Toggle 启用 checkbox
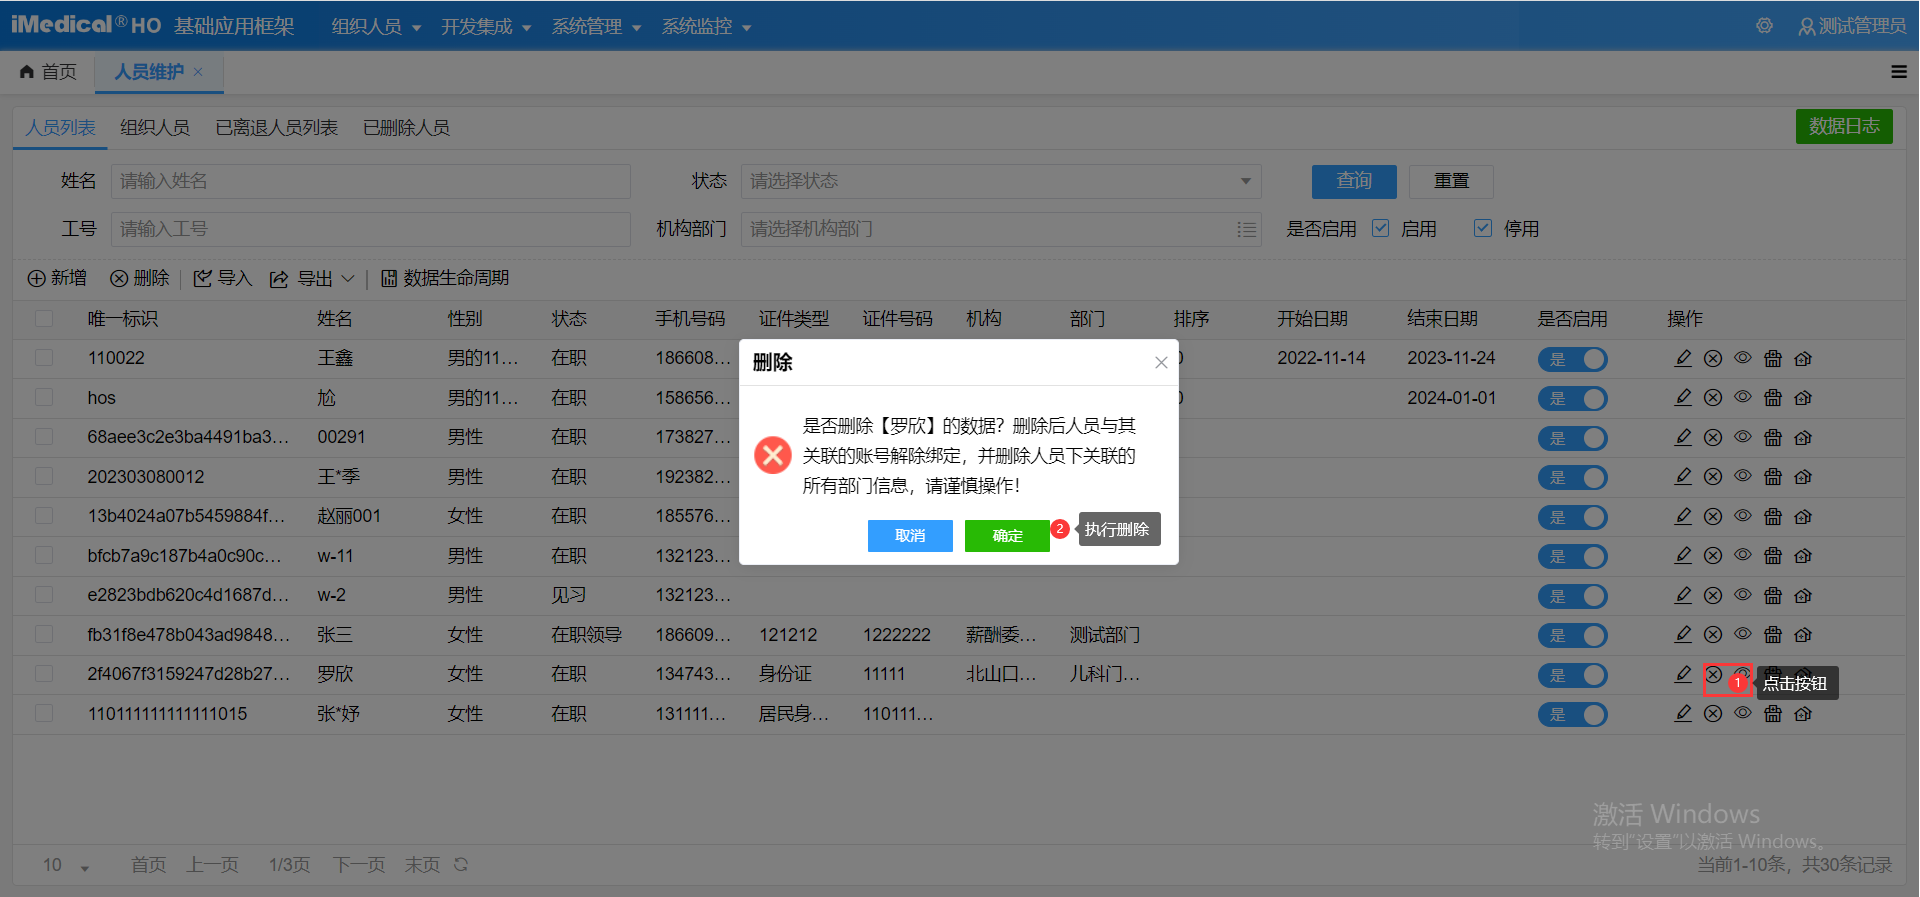 1381,229
